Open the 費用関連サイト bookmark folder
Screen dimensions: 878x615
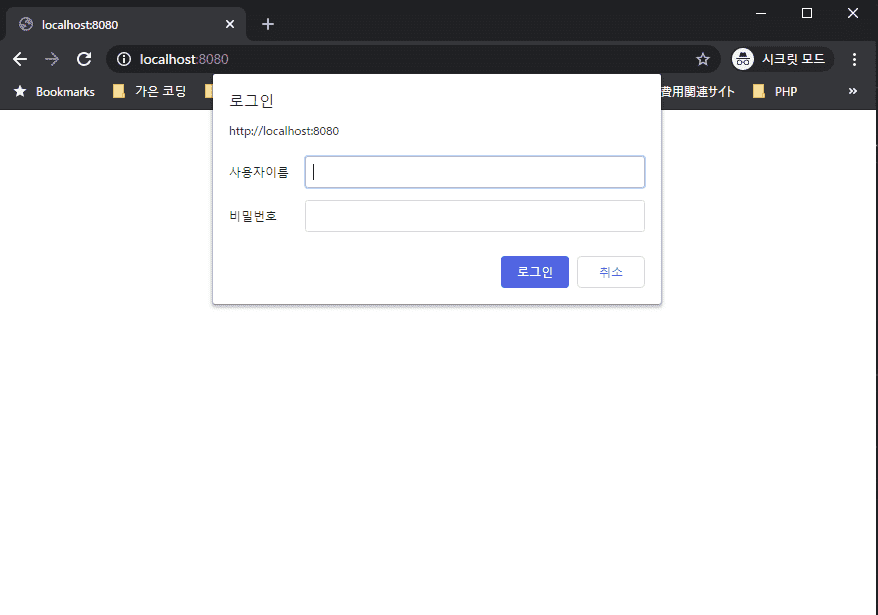point(698,91)
